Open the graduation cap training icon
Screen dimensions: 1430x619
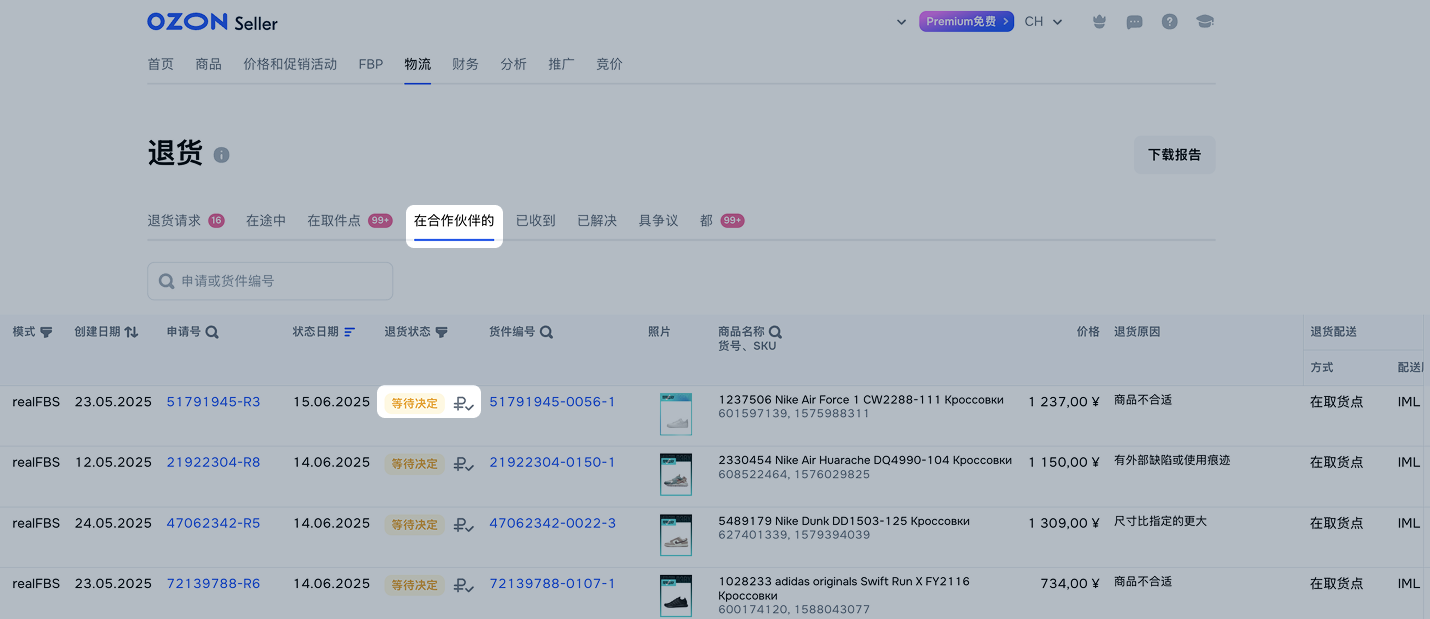pyautogui.click(x=1205, y=22)
